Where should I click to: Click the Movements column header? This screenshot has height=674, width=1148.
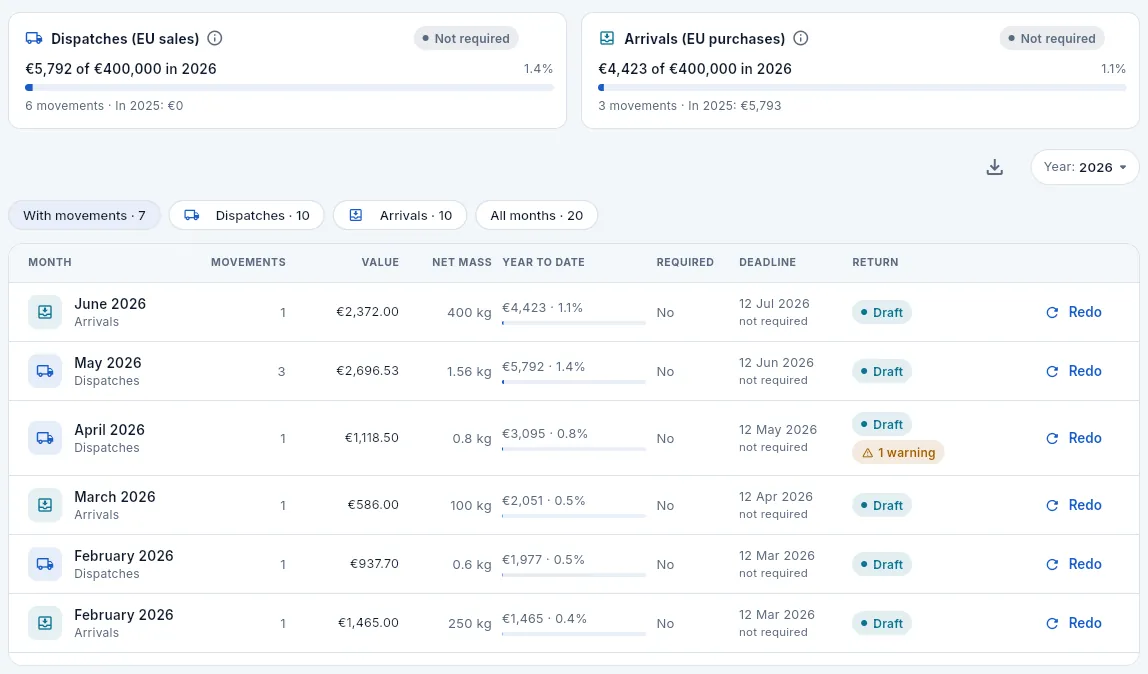click(x=248, y=262)
